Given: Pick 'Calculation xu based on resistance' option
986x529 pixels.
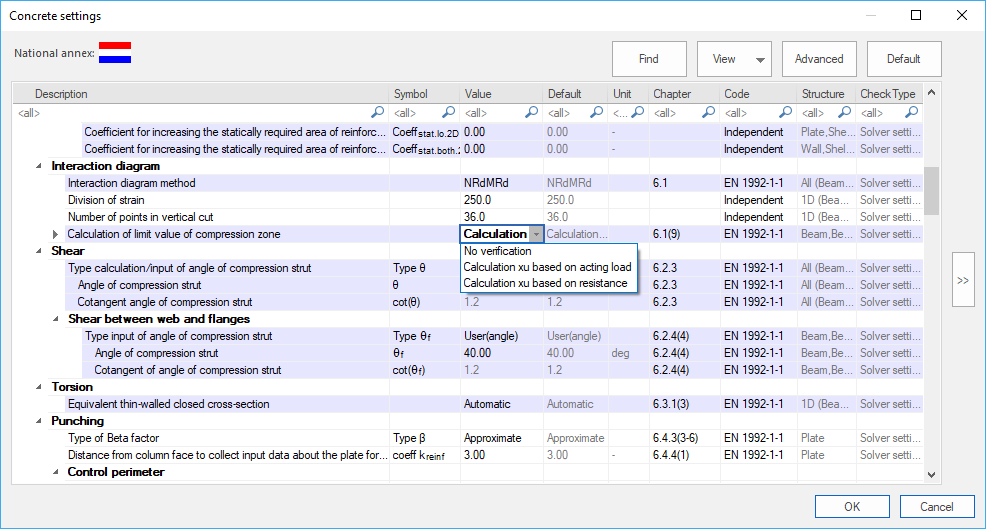Looking at the screenshot, I should 546,283.
